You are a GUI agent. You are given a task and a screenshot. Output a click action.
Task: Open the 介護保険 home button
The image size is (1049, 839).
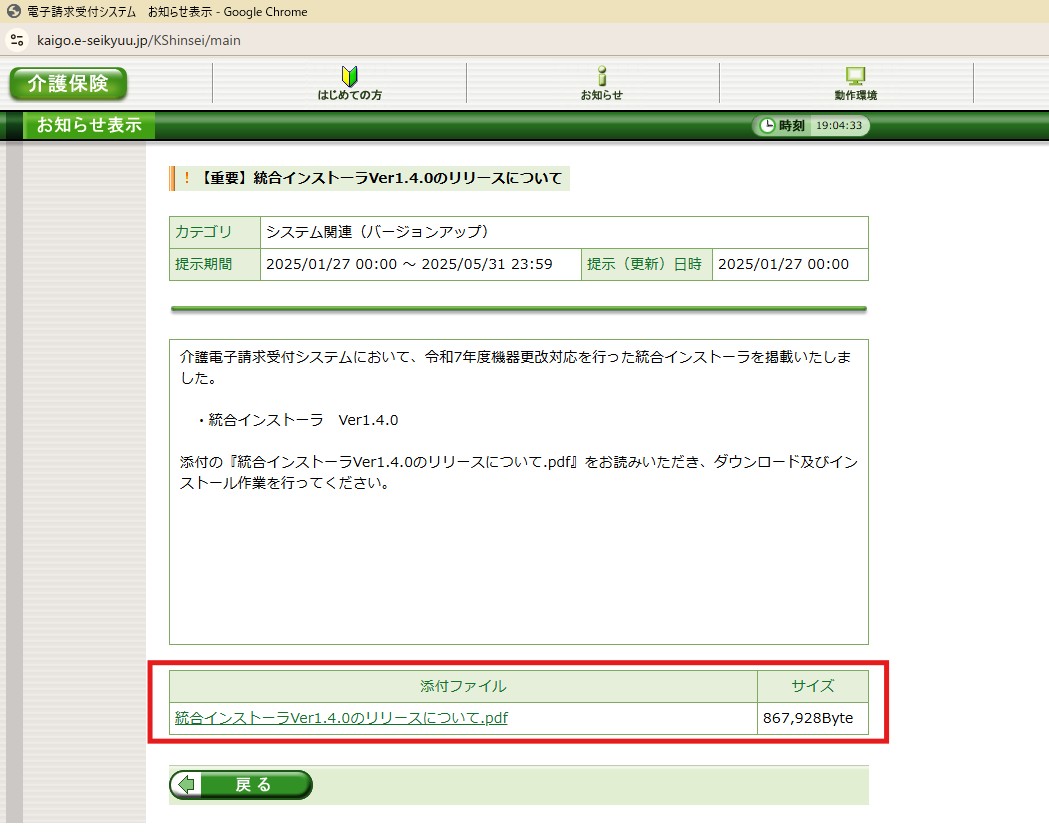(x=68, y=84)
